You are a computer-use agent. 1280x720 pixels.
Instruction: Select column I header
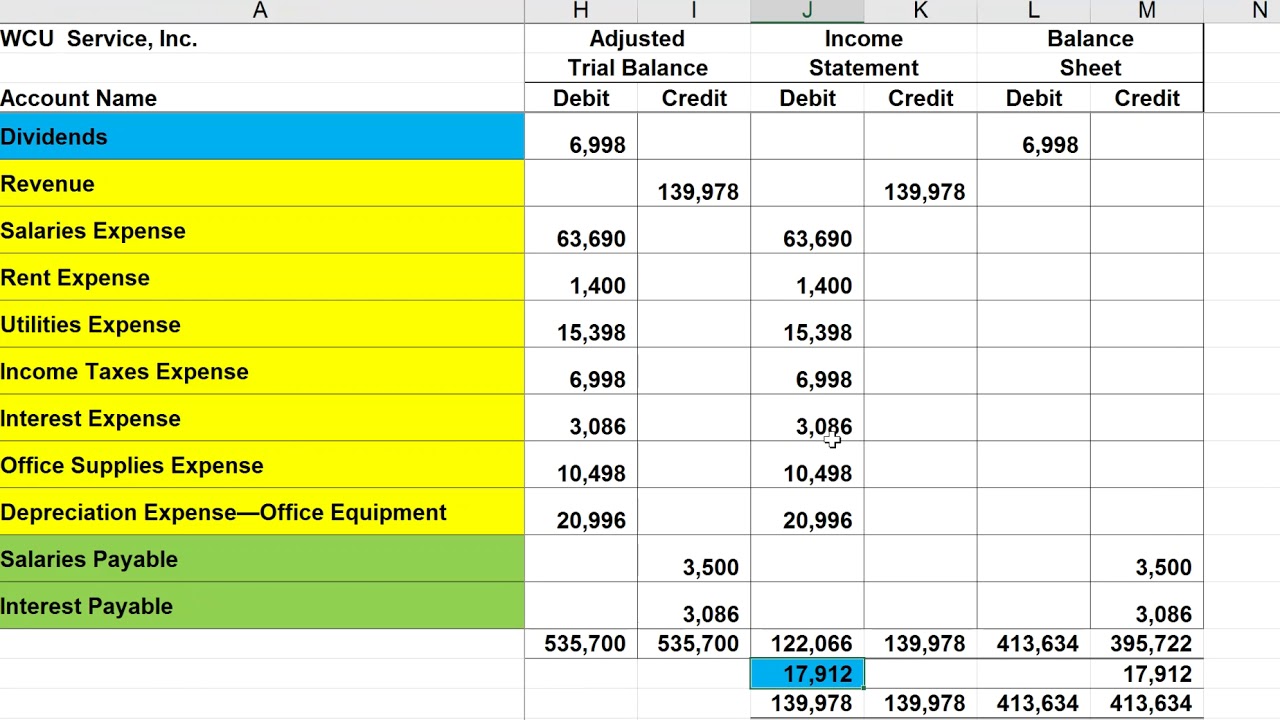(694, 11)
